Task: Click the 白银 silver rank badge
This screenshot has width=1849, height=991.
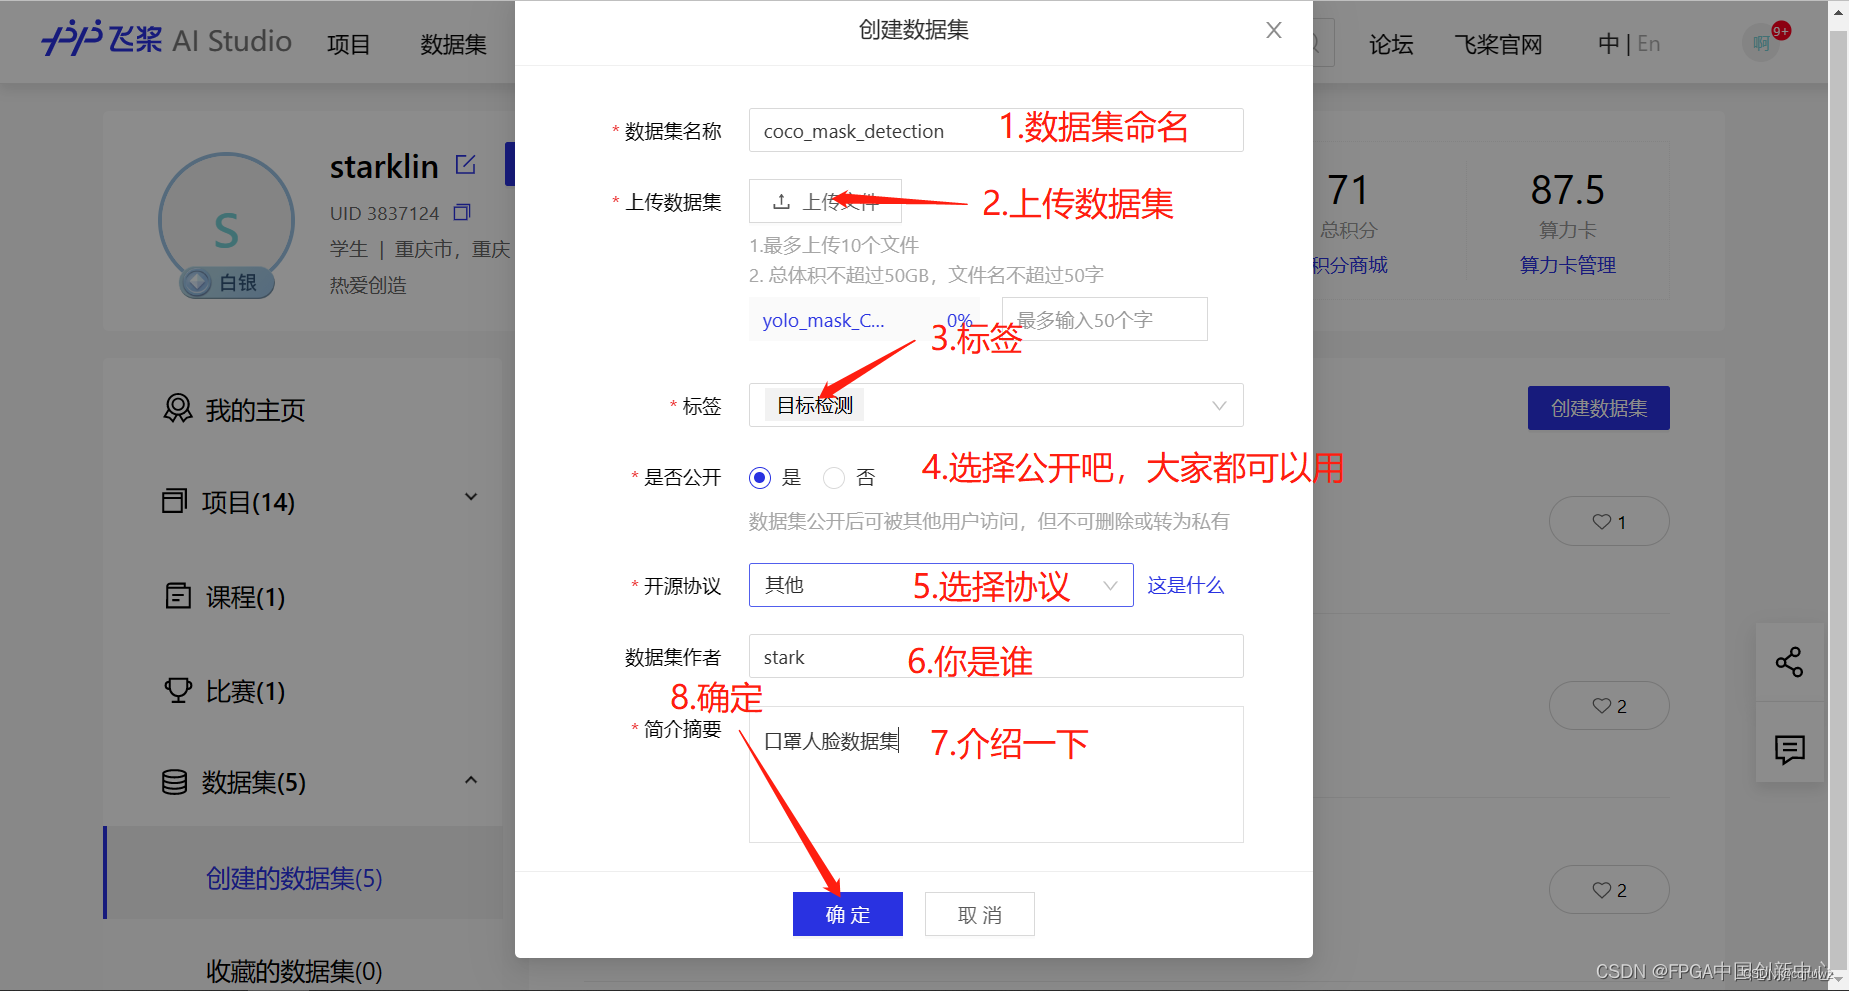Action: (227, 283)
